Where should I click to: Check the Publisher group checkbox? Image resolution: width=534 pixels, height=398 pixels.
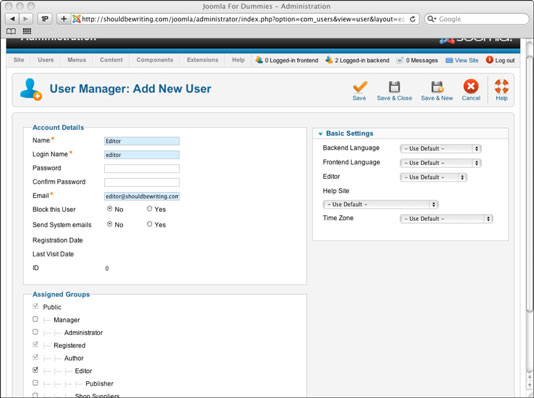click(x=35, y=383)
